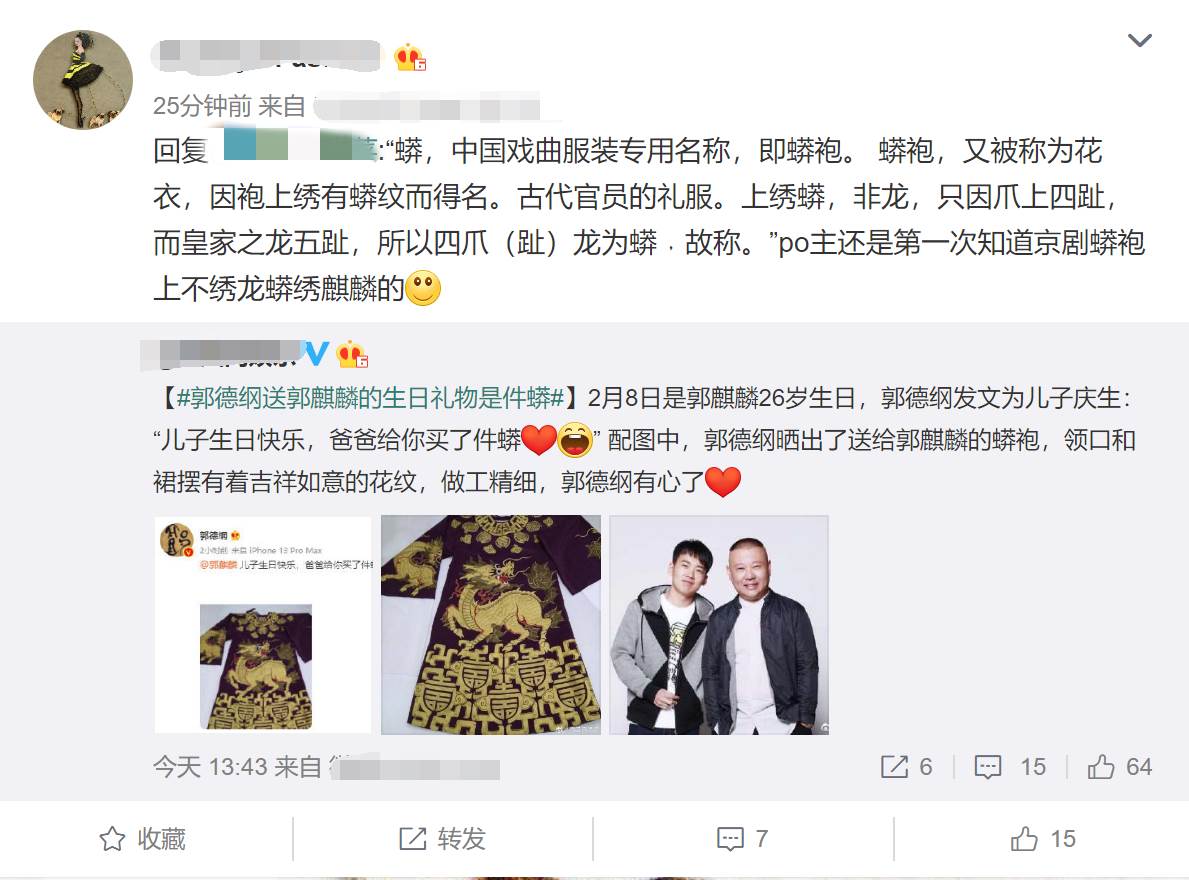Click original post share icon showing 6
The width and height of the screenshot is (1189, 880).
click(x=906, y=766)
